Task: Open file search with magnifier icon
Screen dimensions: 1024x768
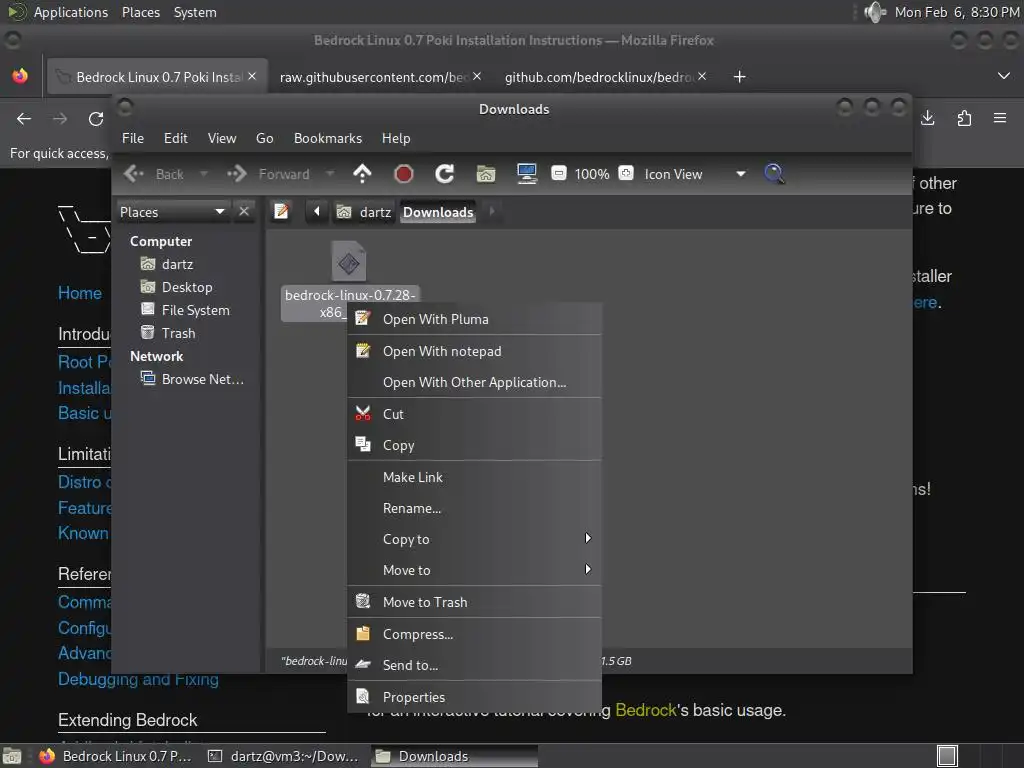Action: pyautogui.click(x=774, y=174)
